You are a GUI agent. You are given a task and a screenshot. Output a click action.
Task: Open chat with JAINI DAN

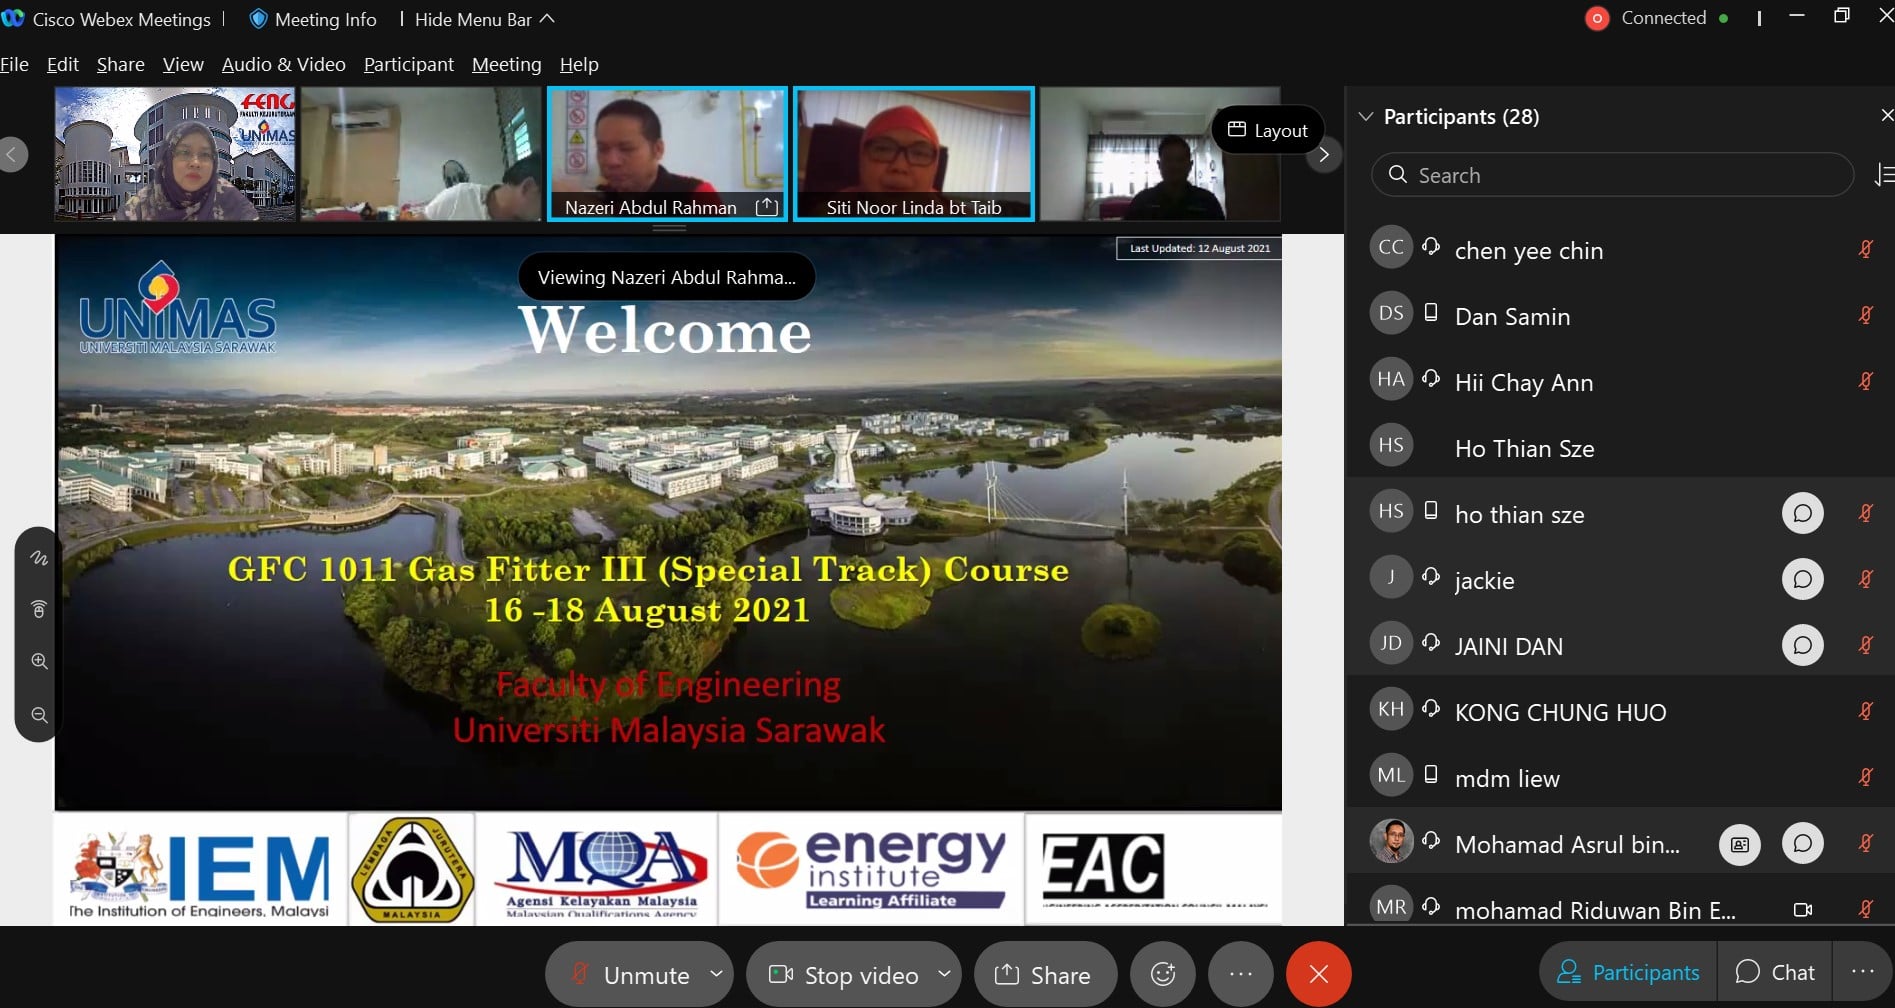pos(1803,646)
